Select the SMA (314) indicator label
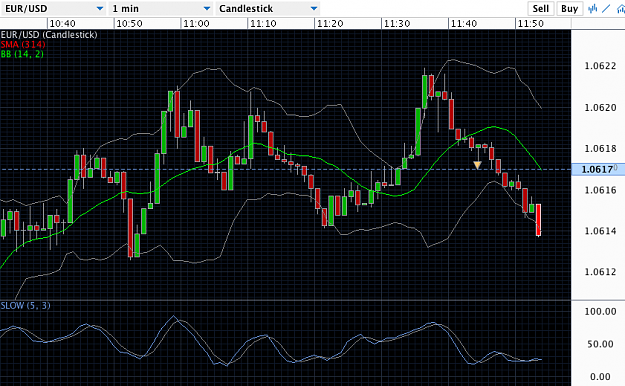 [23, 44]
